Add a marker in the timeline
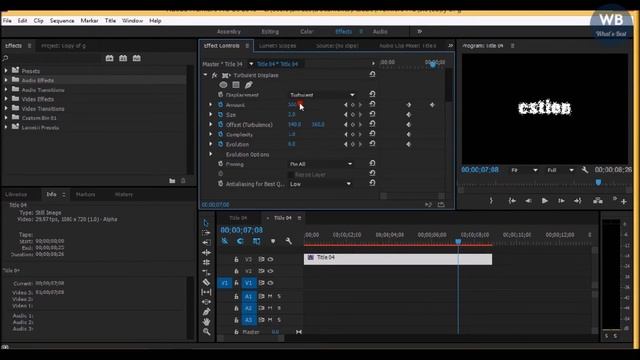The width and height of the screenshot is (640, 360). [273, 241]
